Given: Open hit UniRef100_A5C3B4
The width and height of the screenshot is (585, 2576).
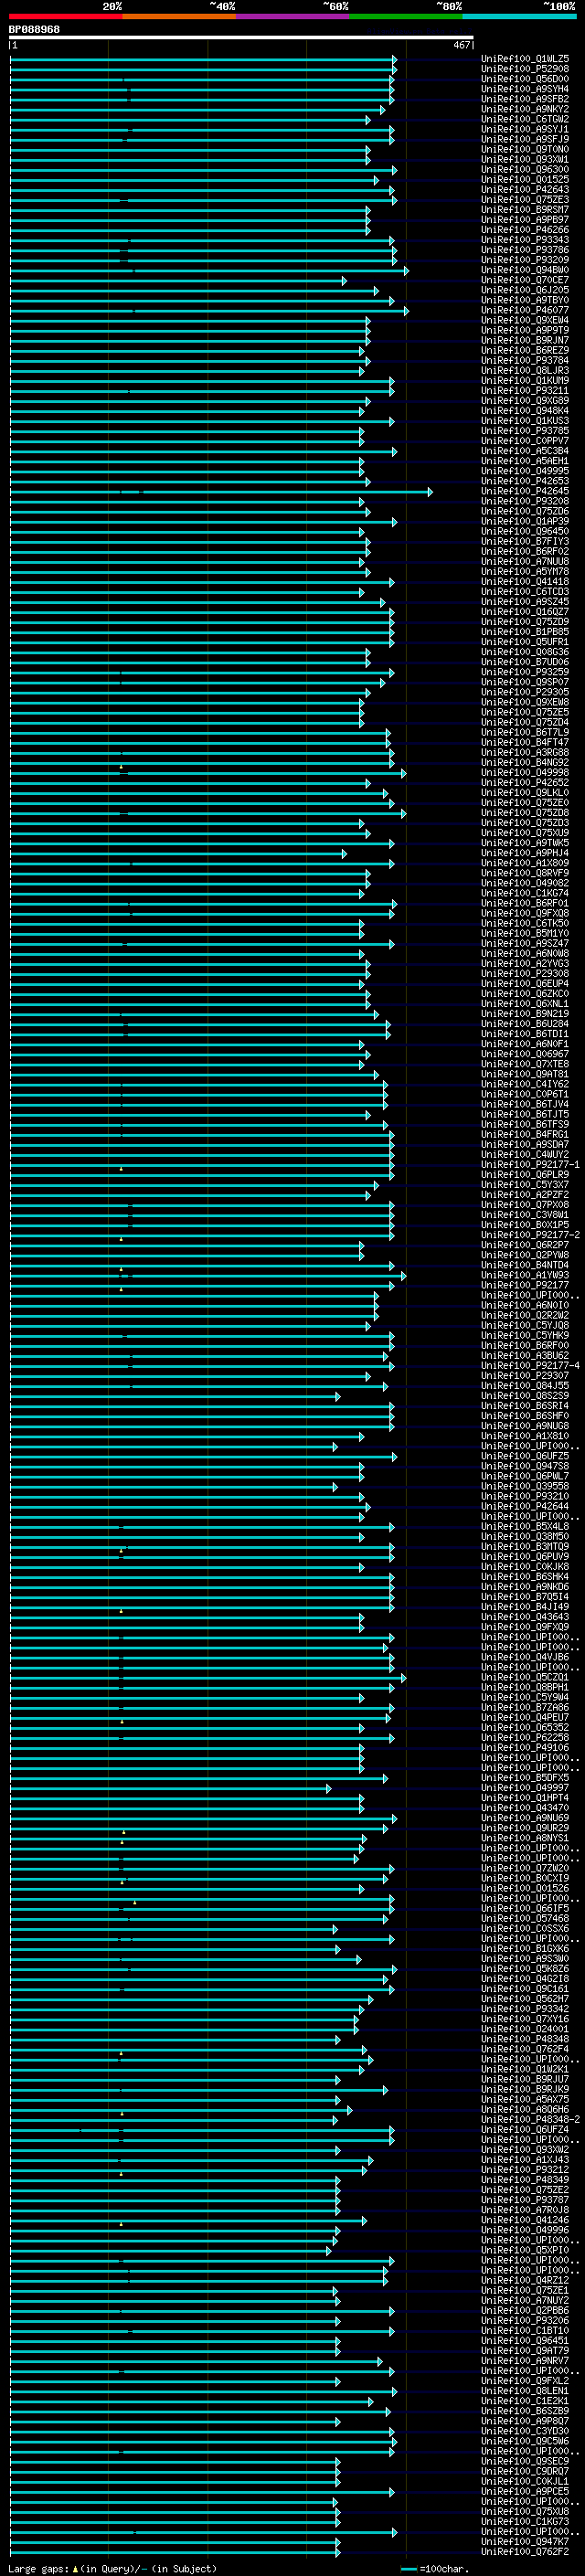Looking at the screenshot, I should tap(525, 451).
